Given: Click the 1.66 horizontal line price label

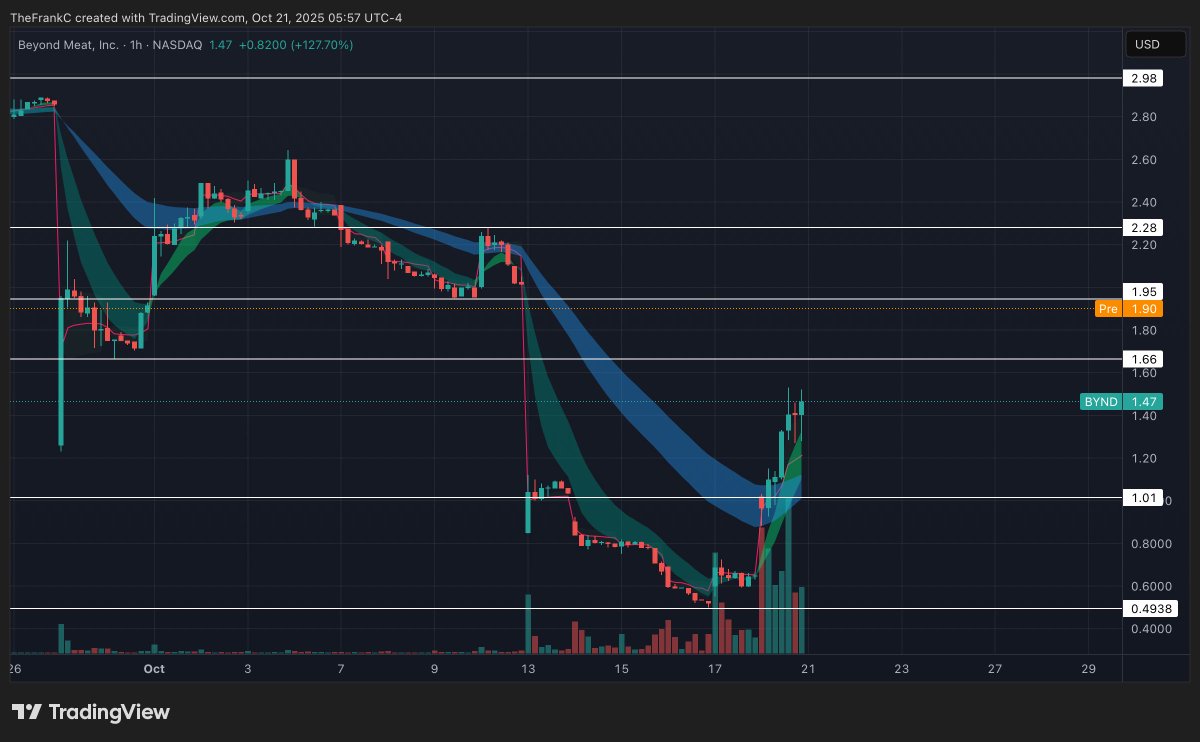Looking at the screenshot, I should point(1144,359).
